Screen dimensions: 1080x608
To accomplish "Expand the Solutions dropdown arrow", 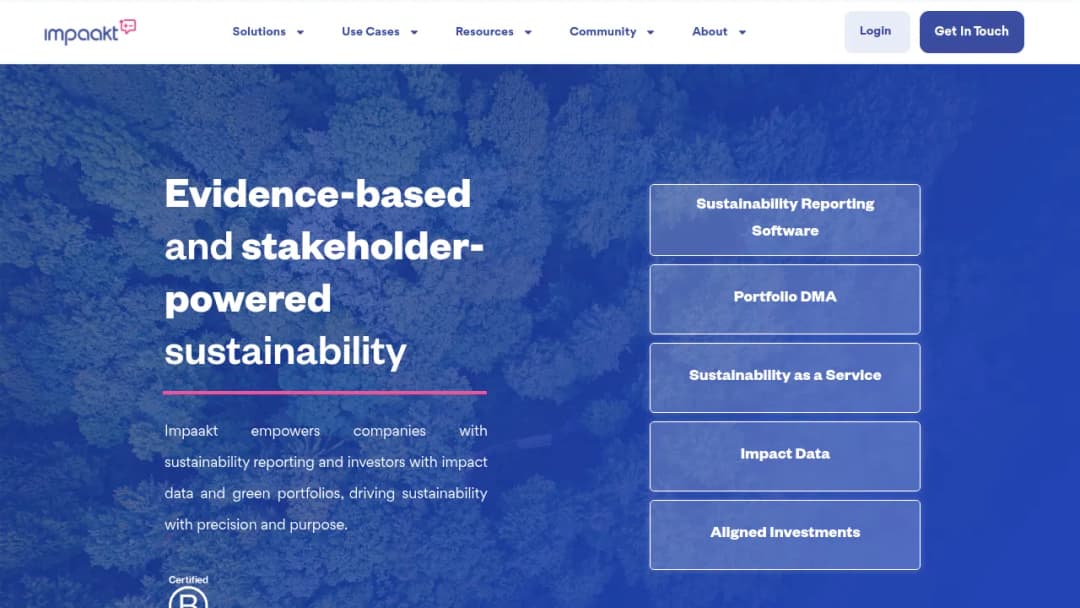I will (300, 32).
